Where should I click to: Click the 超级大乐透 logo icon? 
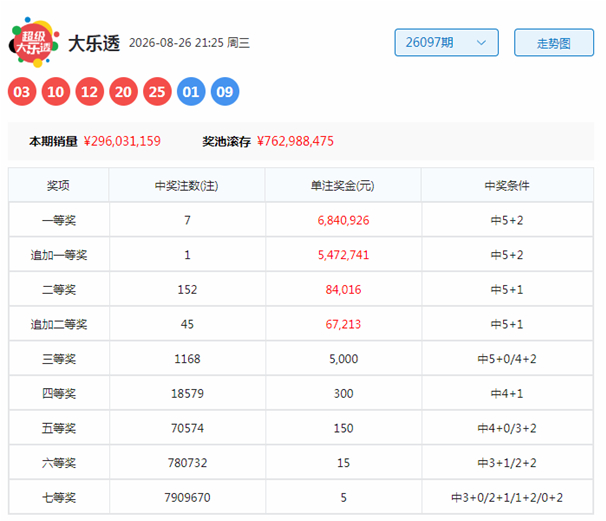click(34, 42)
